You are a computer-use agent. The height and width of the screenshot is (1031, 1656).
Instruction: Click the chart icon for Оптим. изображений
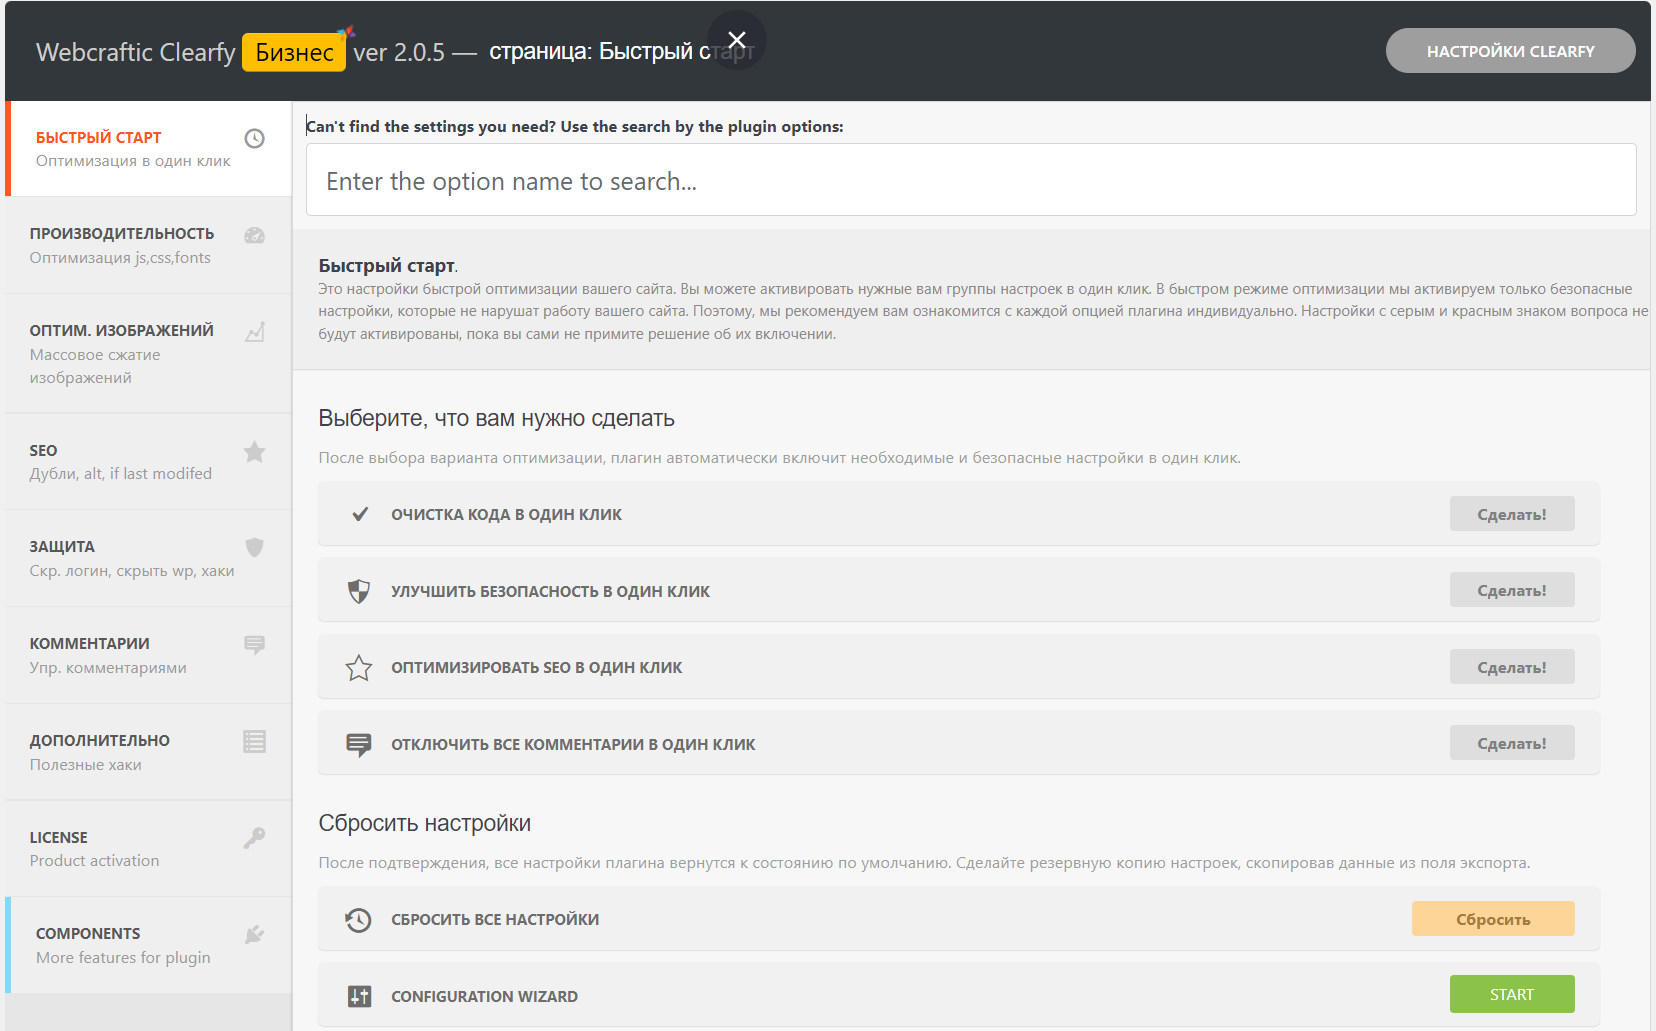click(x=255, y=332)
